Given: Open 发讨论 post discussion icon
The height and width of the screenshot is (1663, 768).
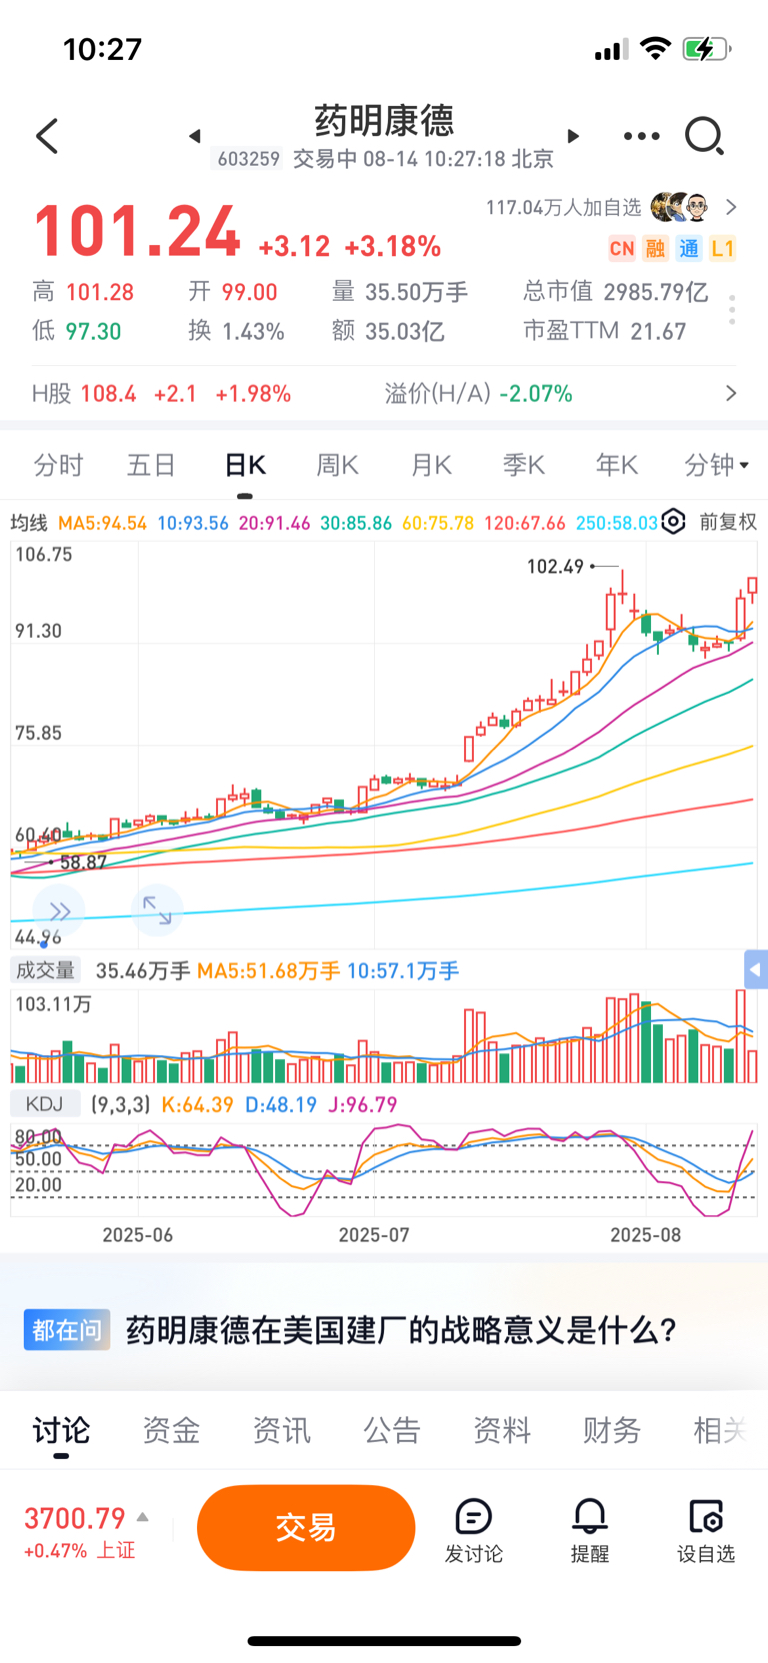Looking at the screenshot, I should (473, 1531).
